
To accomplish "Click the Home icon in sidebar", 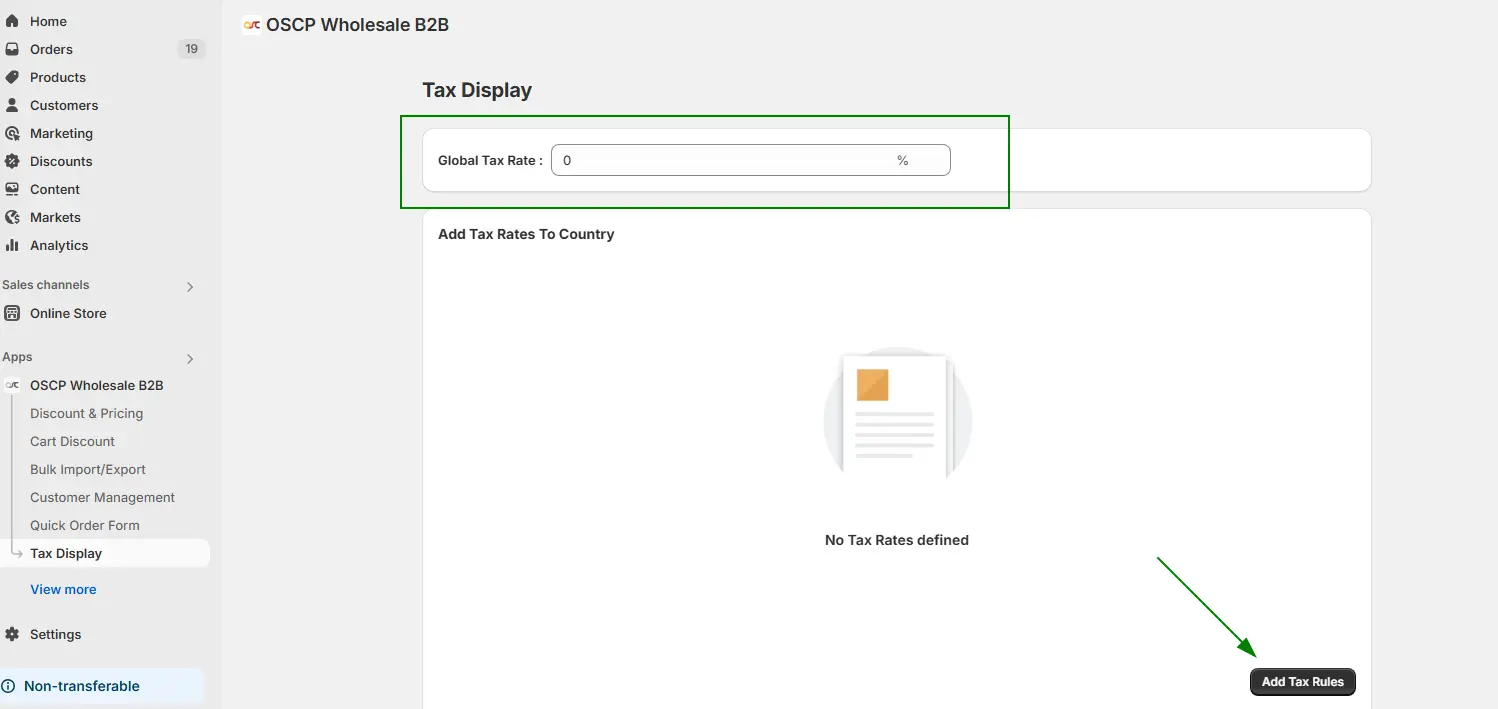I will [12, 21].
